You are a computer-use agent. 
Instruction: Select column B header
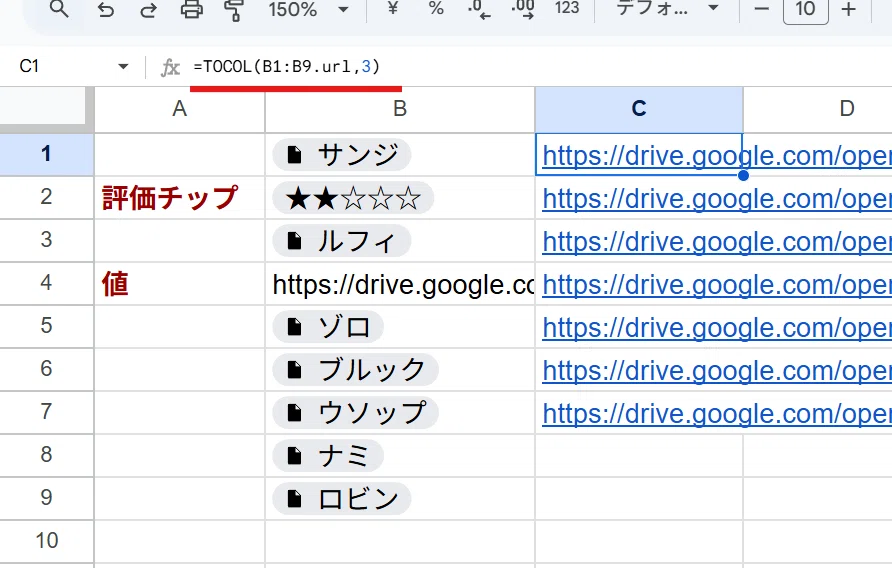400,109
